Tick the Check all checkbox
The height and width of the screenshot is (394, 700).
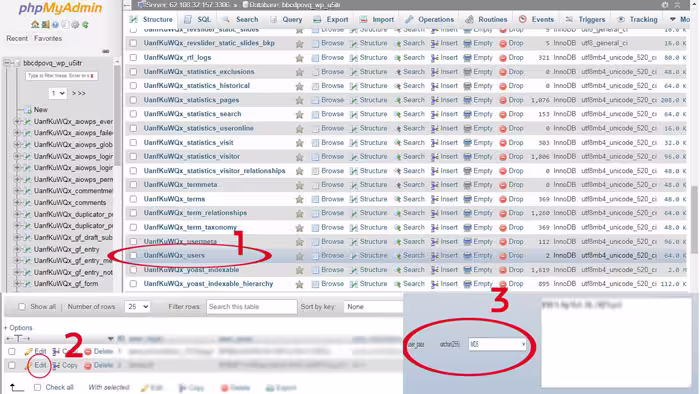pos(38,387)
